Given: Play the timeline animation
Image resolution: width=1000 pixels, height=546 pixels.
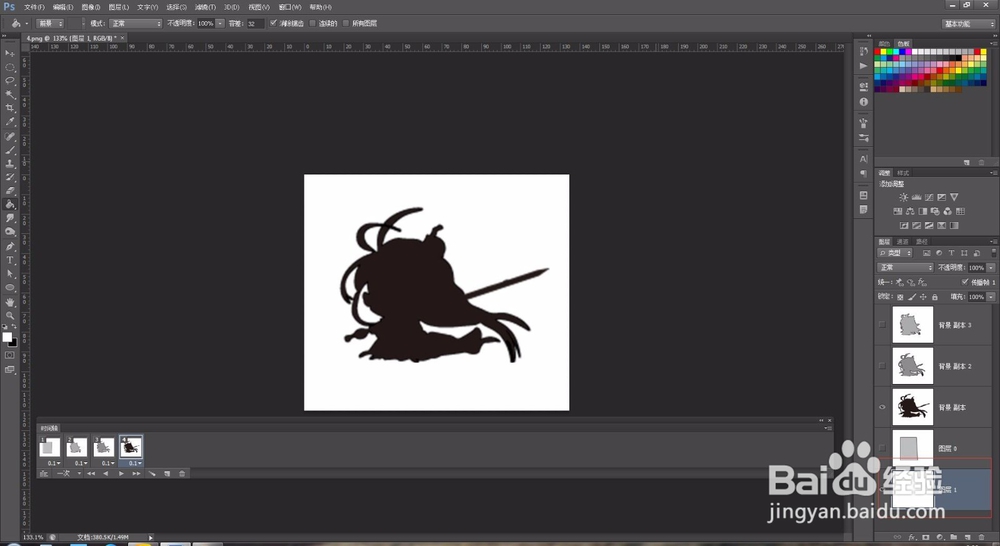Looking at the screenshot, I should pyautogui.click(x=121, y=473).
